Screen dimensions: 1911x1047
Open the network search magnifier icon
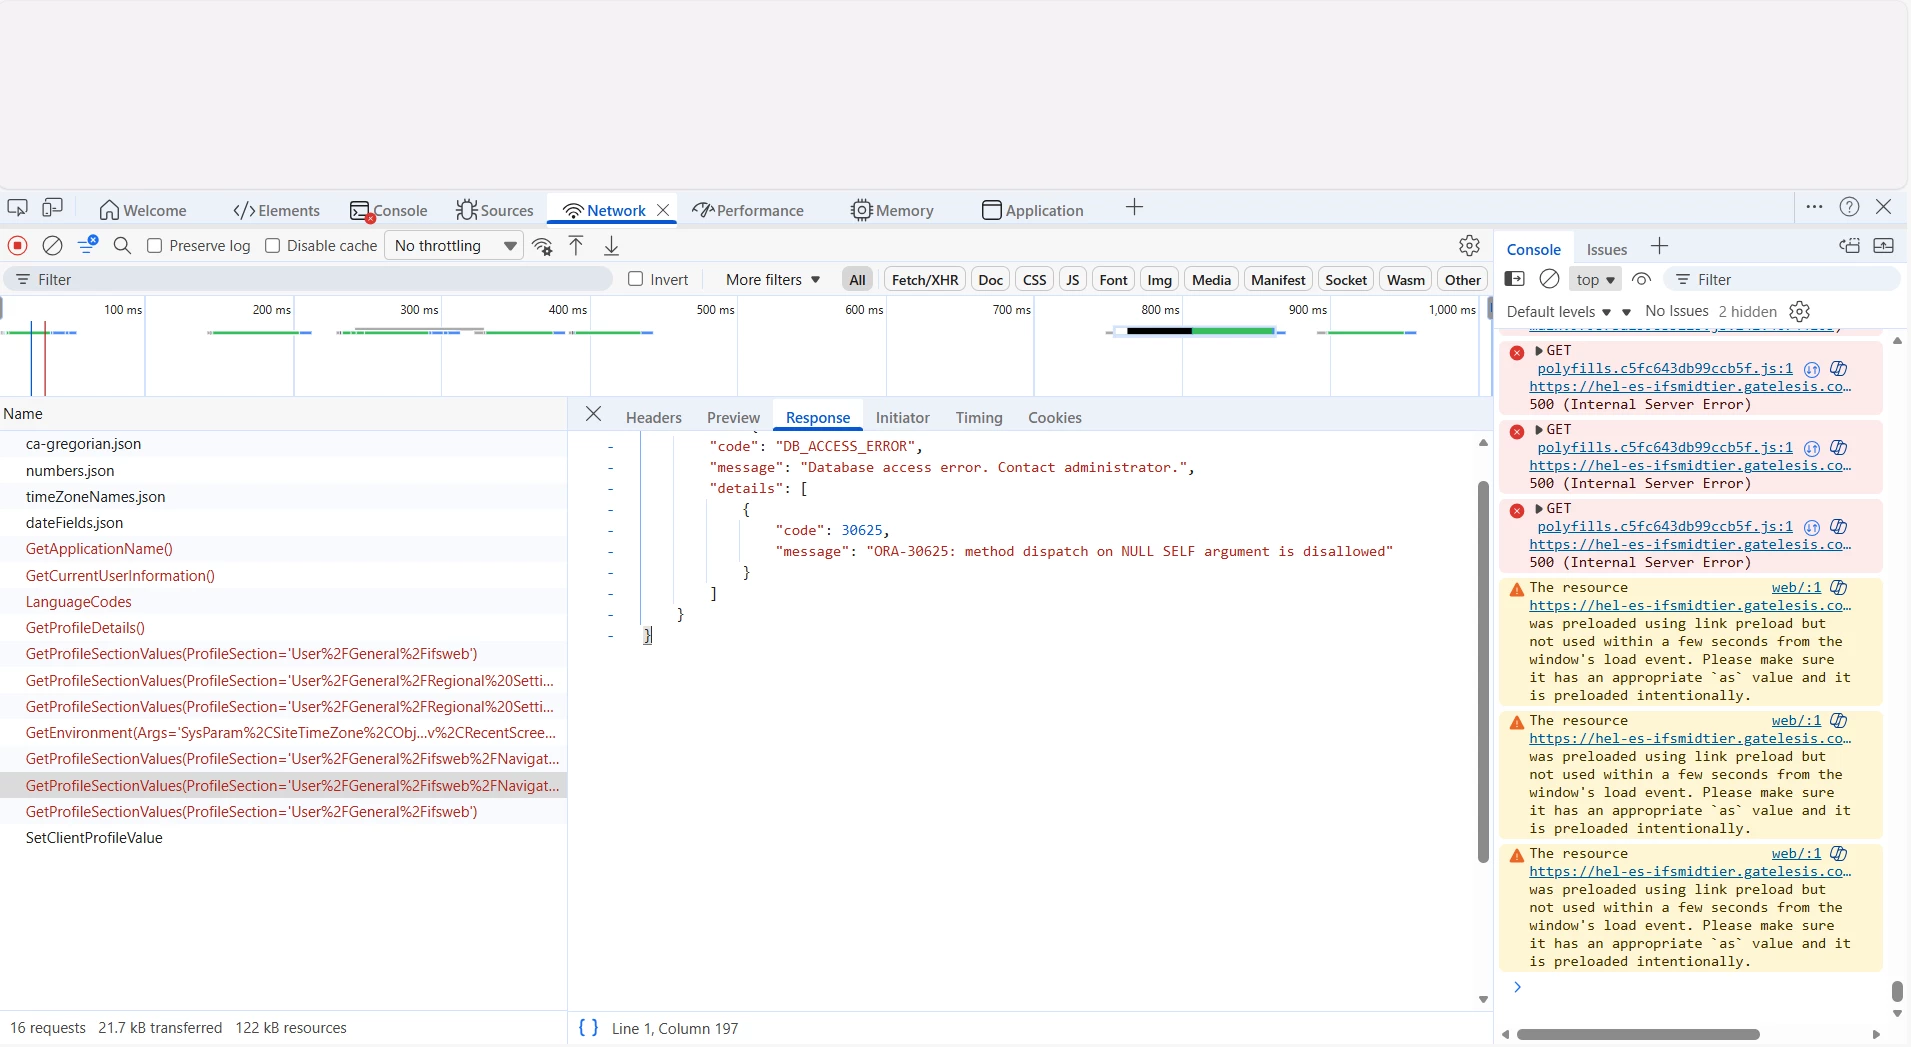[x=122, y=246]
